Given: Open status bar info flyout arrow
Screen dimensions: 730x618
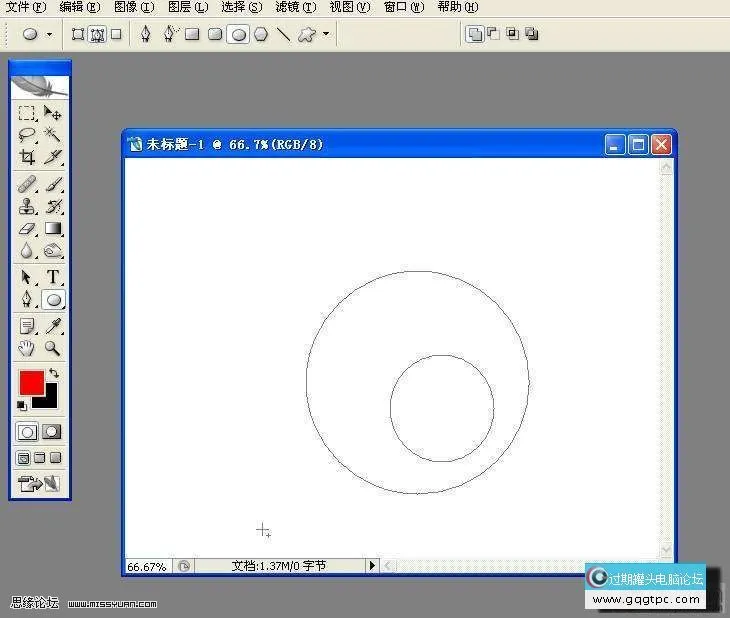Looking at the screenshot, I should (372, 566).
